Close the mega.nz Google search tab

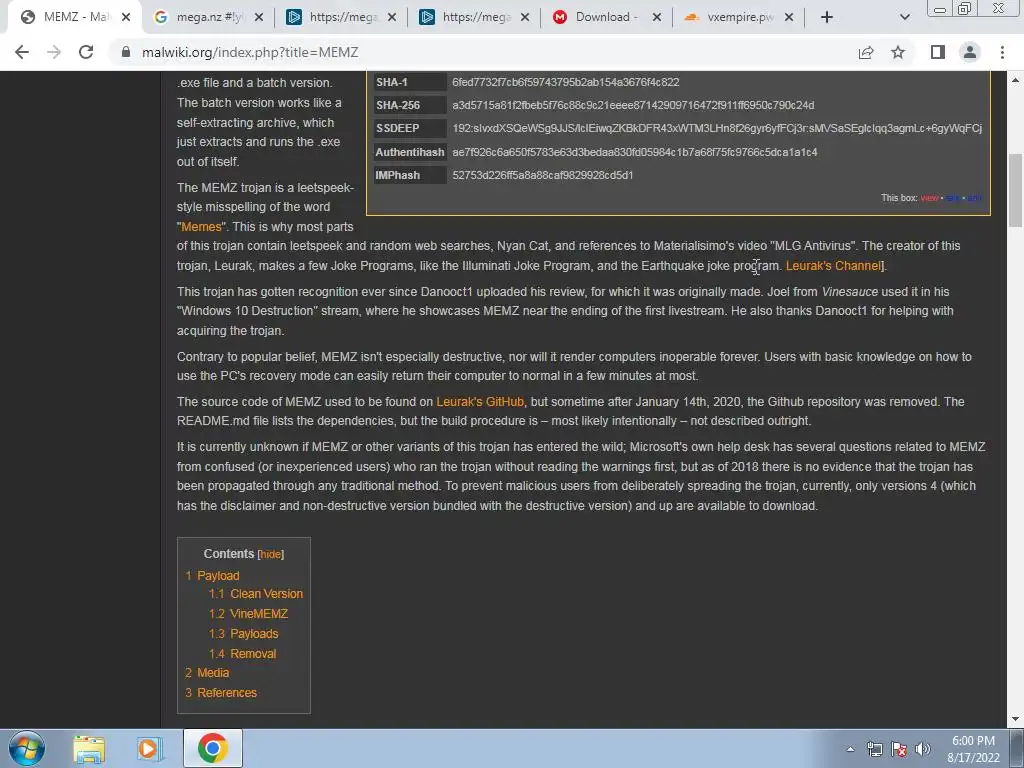[259, 18]
